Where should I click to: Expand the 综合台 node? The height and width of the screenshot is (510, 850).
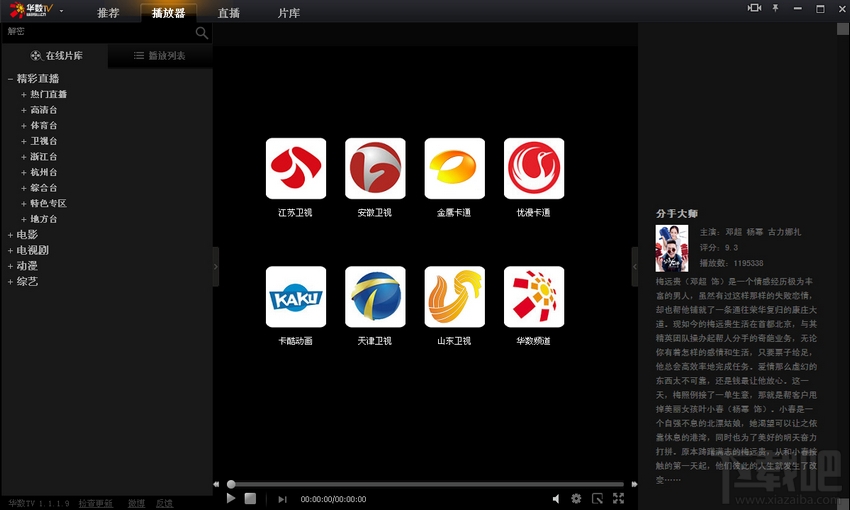pos(24,189)
